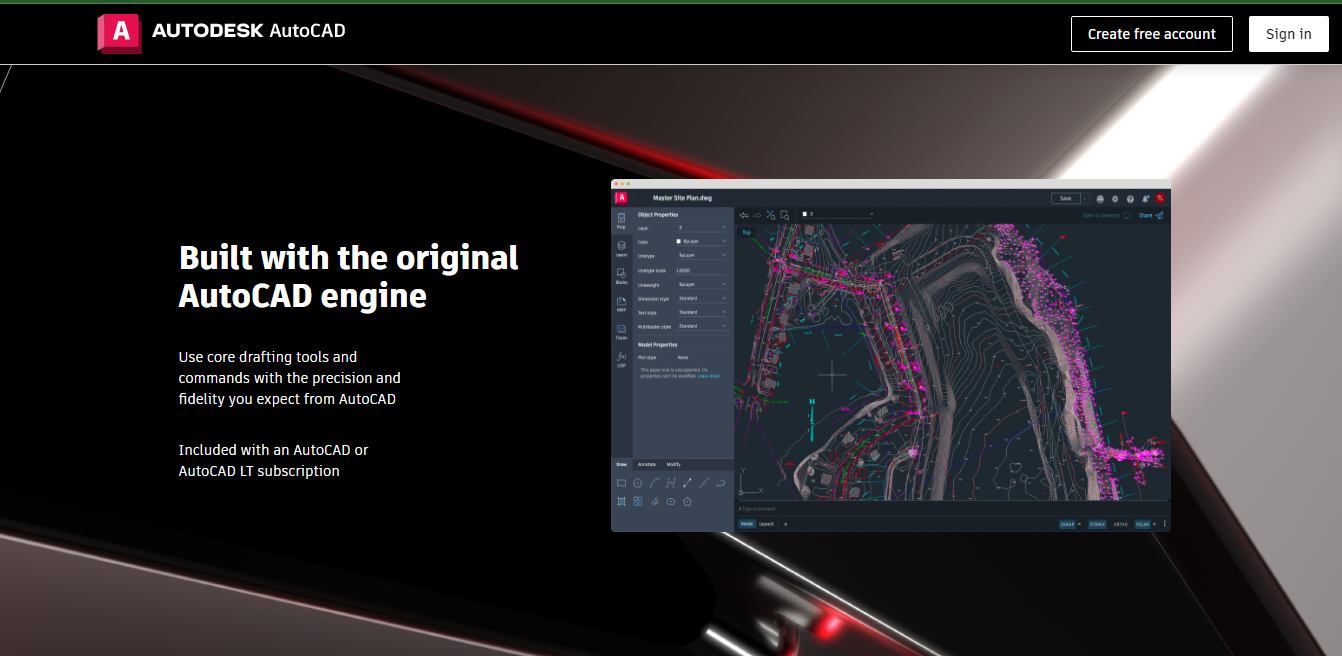Open the XREF panel icon
The width and height of the screenshot is (1342, 656).
(x=621, y=303)
